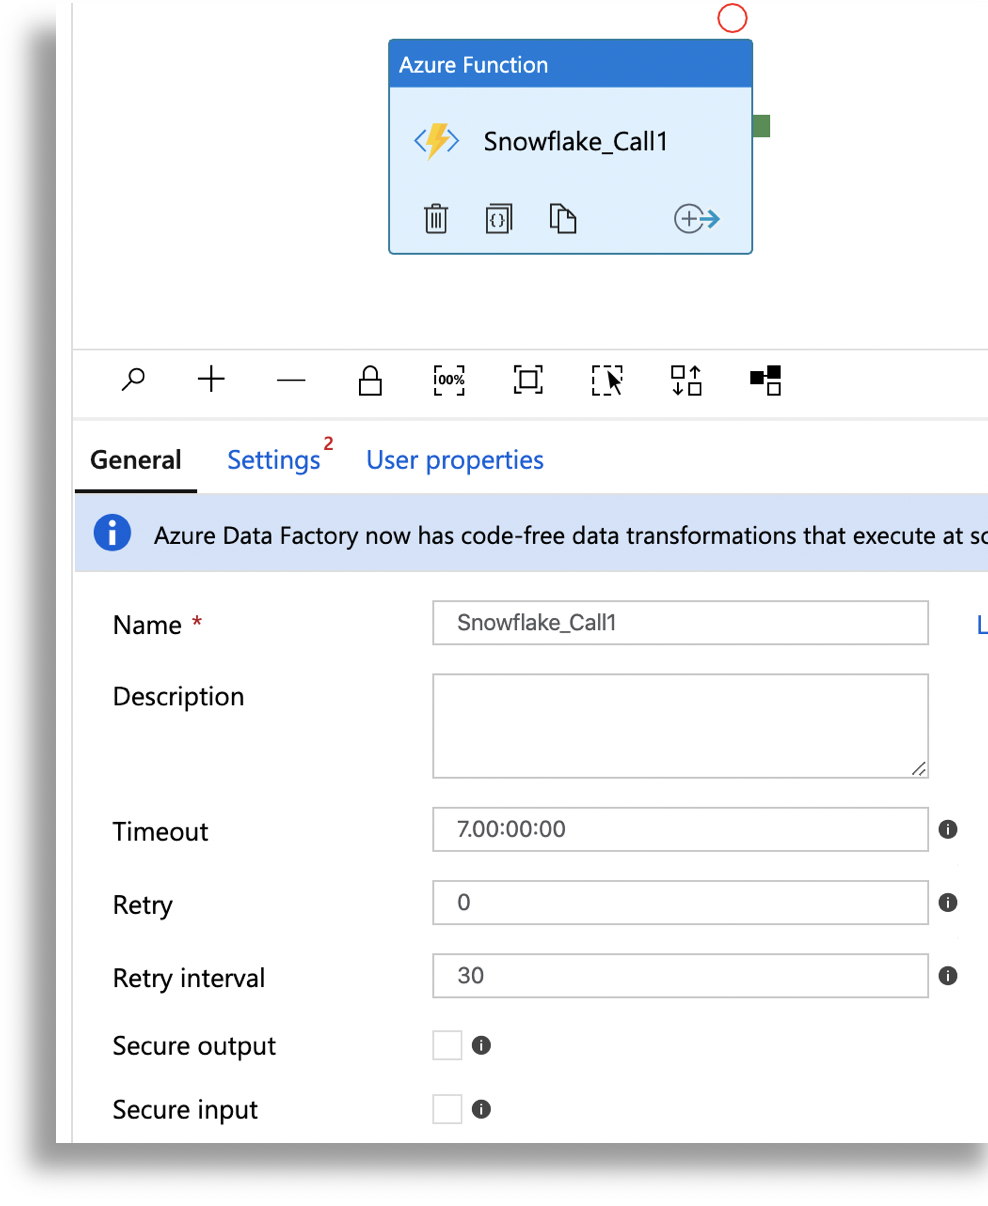This screenshot has width=988, height=1206.
Task: Click the Timeout field showing 7.00:00:00
Action: pos(680,829)
